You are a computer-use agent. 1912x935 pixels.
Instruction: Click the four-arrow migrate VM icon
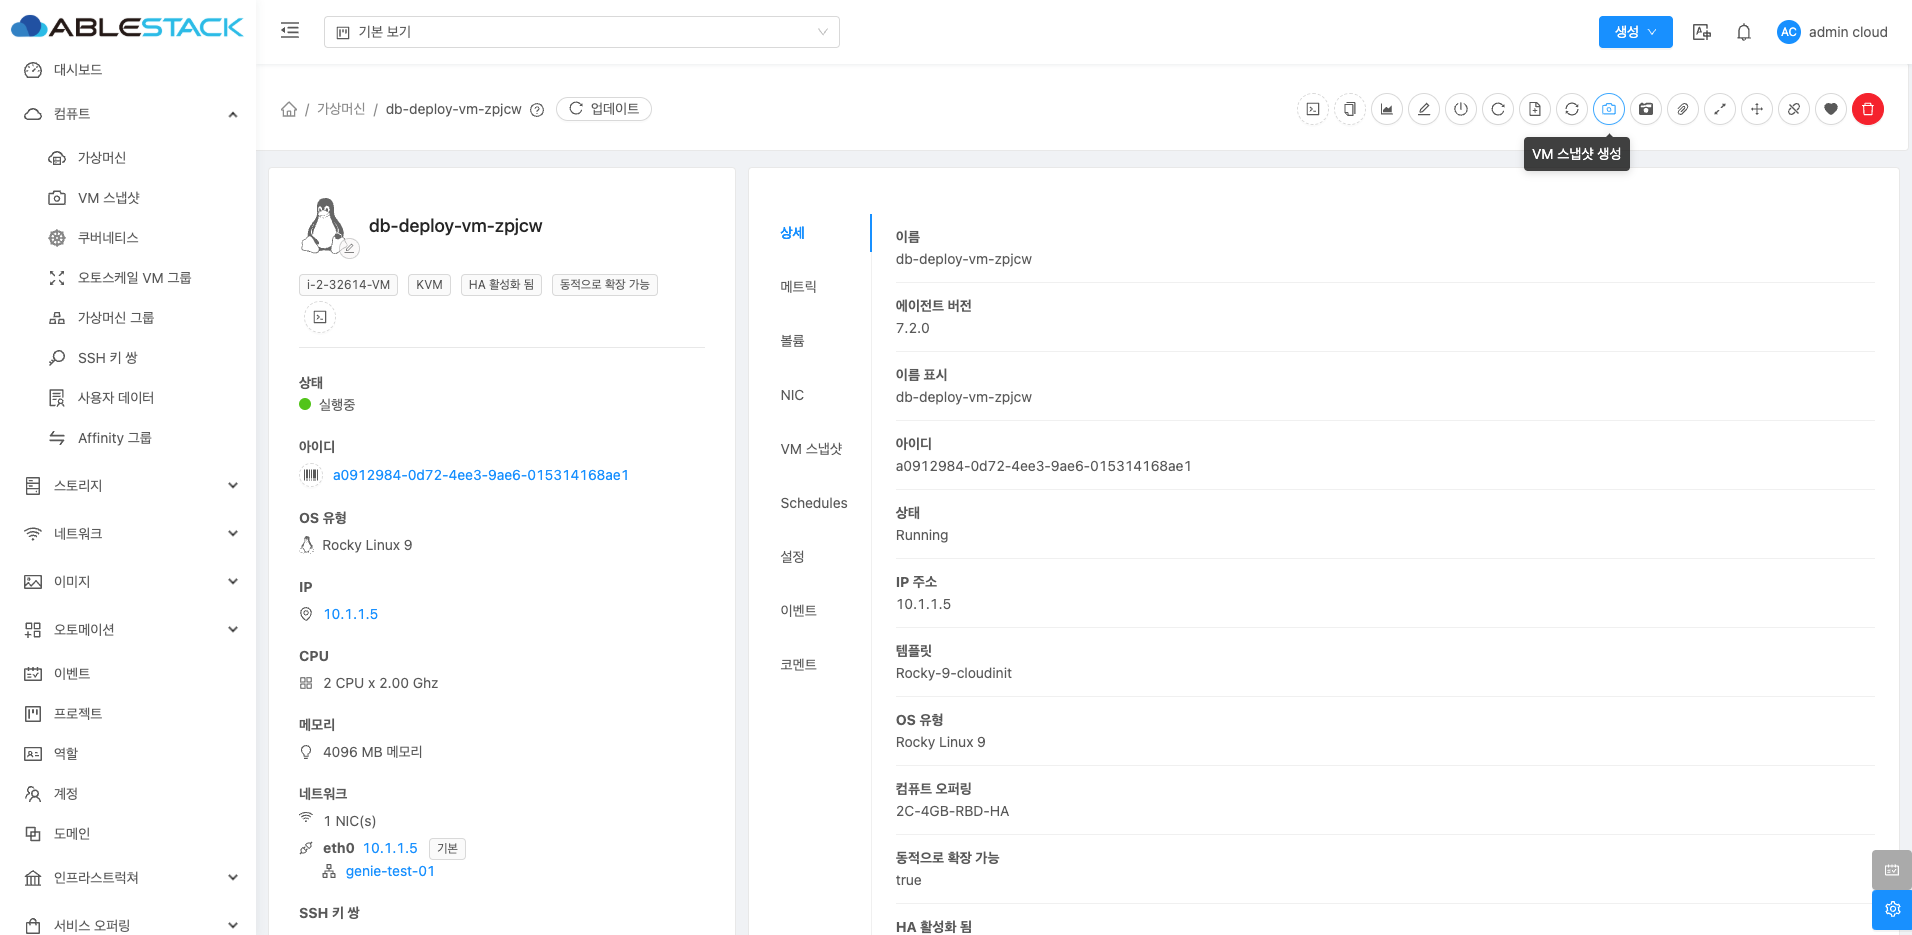pos(1757,109)
